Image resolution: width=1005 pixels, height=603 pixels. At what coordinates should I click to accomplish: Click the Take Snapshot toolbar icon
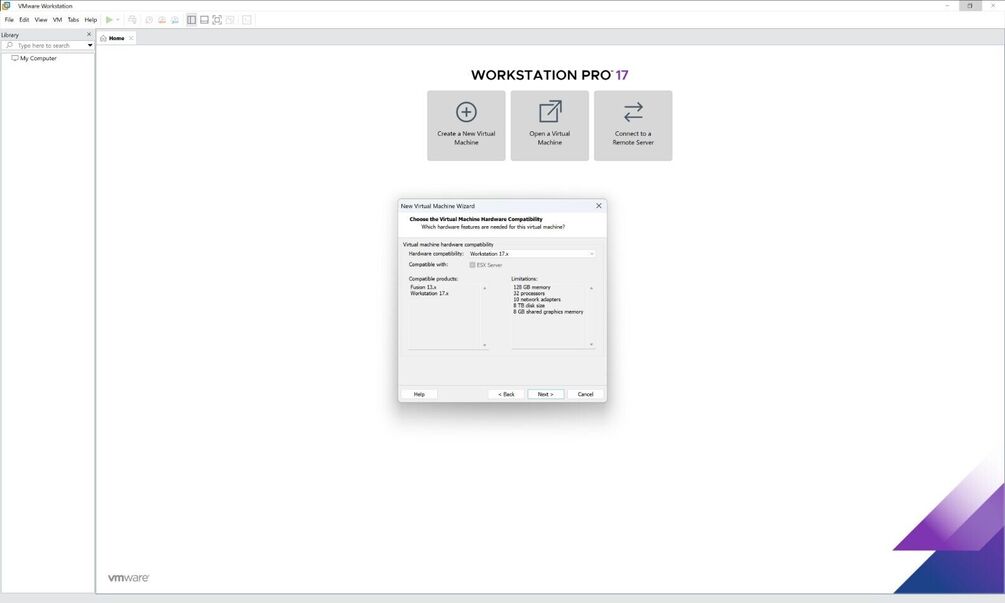[149, 20]
